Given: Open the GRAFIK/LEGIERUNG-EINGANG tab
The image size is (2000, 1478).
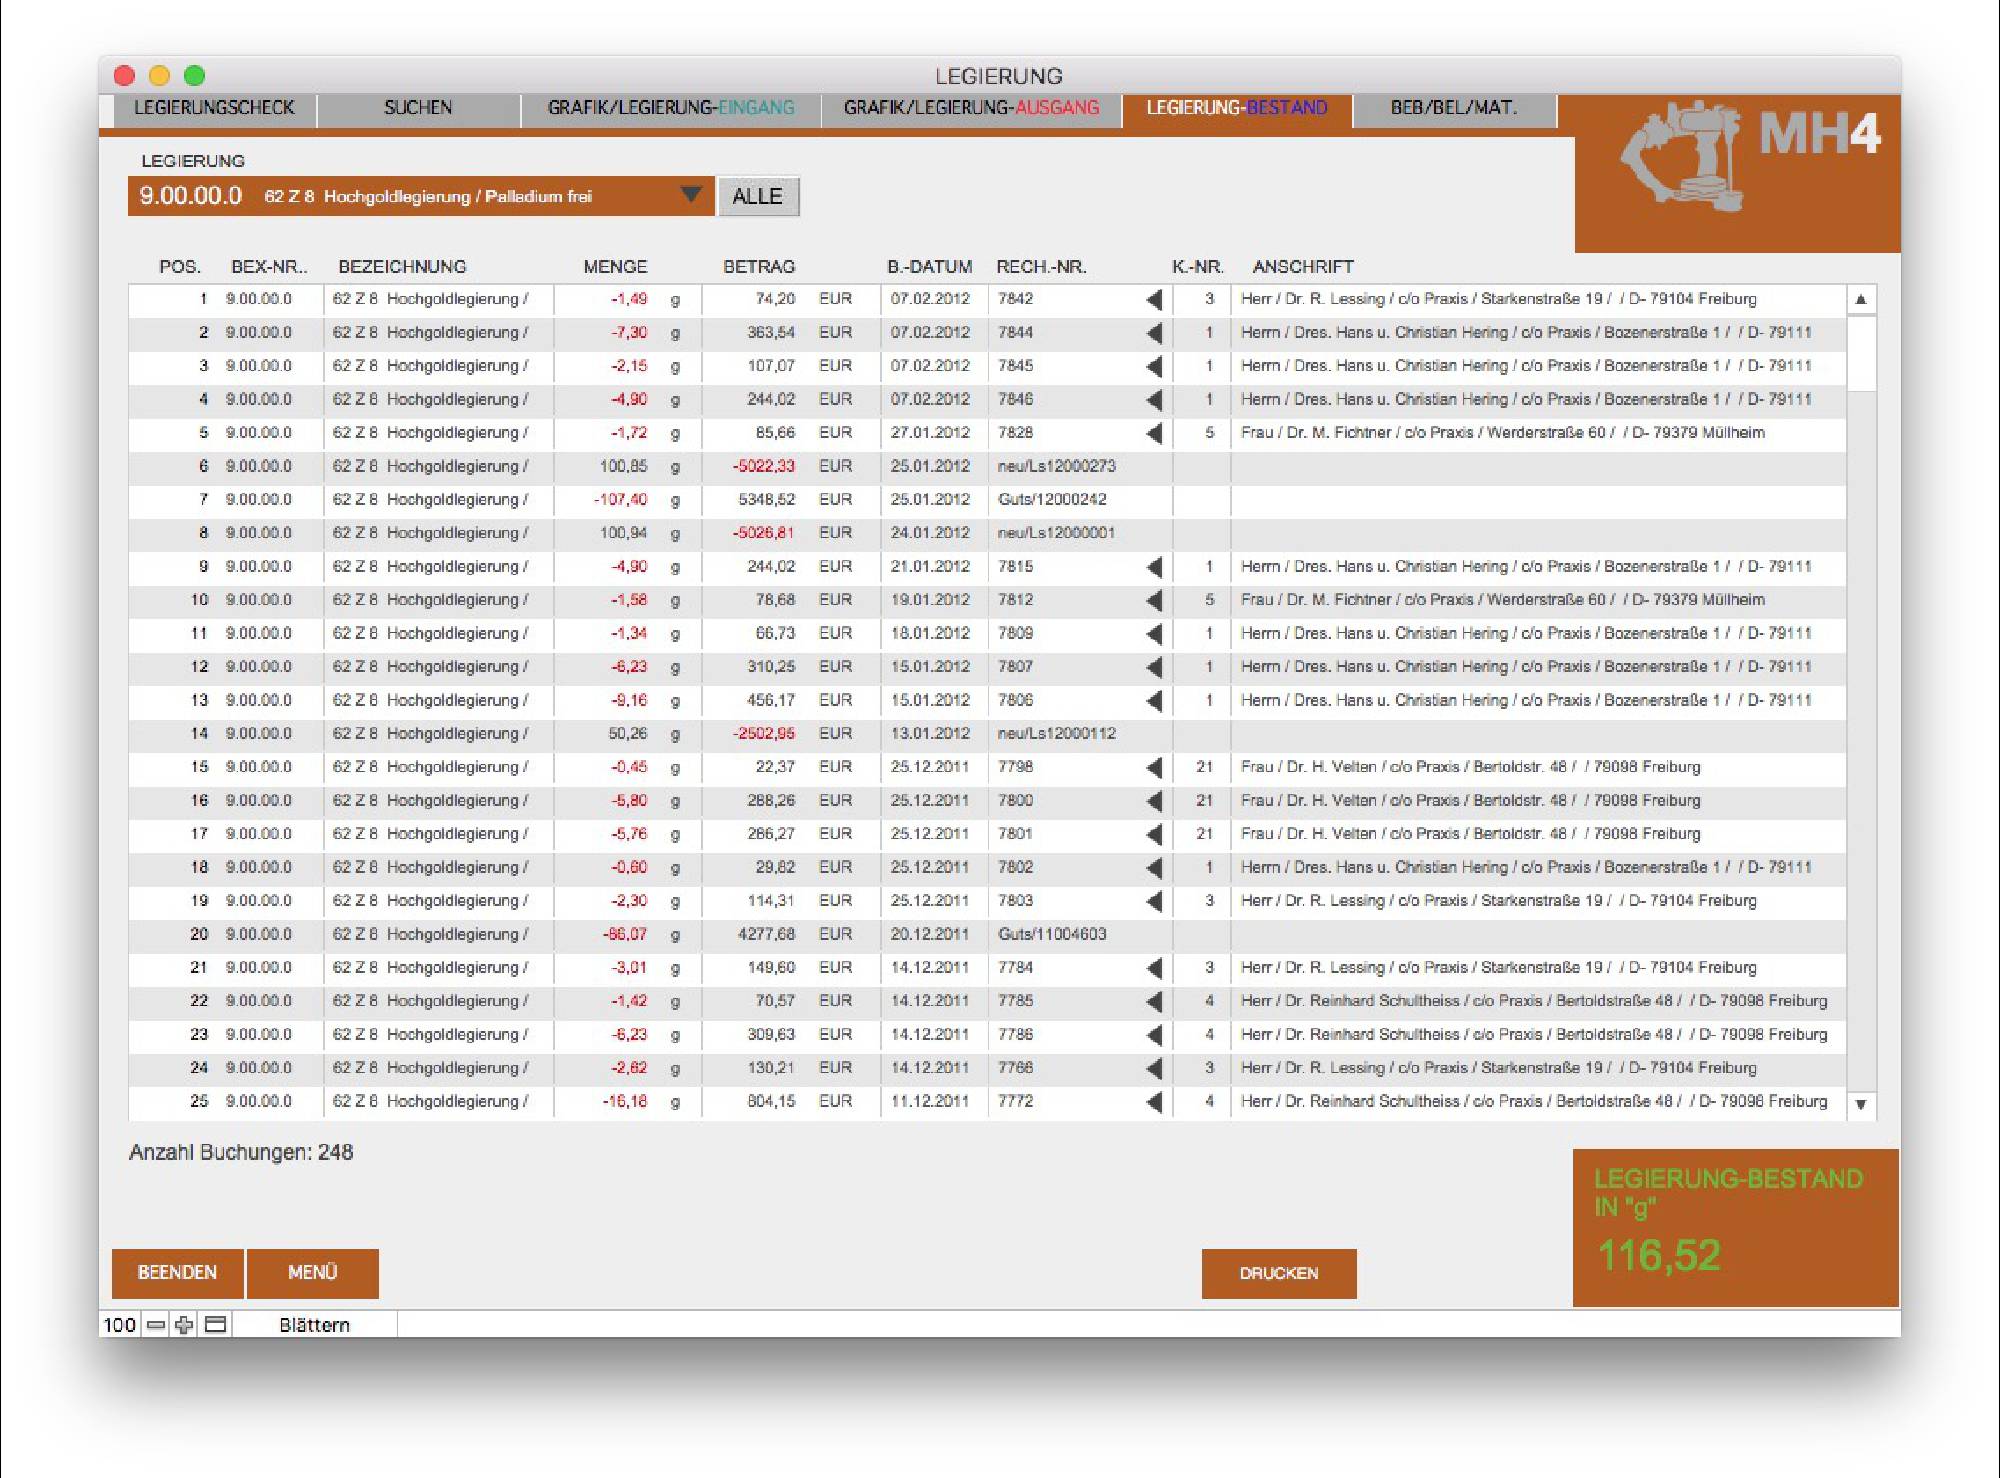Looking at the screenshot, I should [x=670, y=108].
